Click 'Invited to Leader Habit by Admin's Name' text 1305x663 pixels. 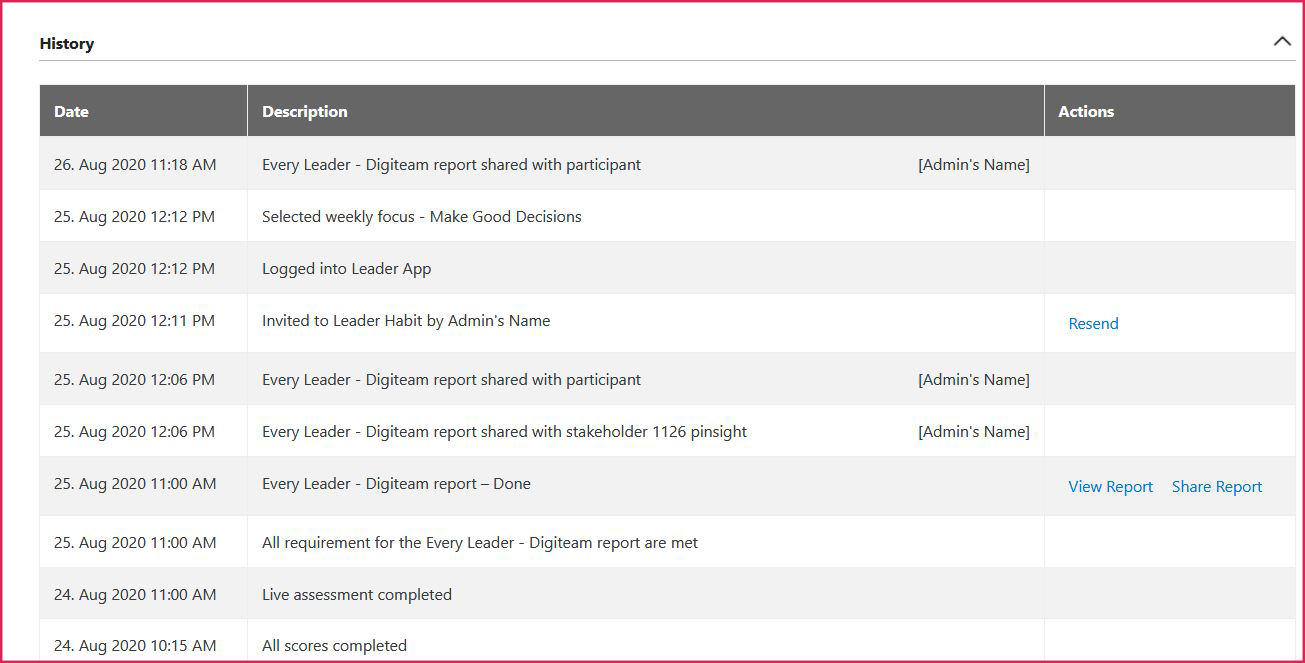(406, 321)
